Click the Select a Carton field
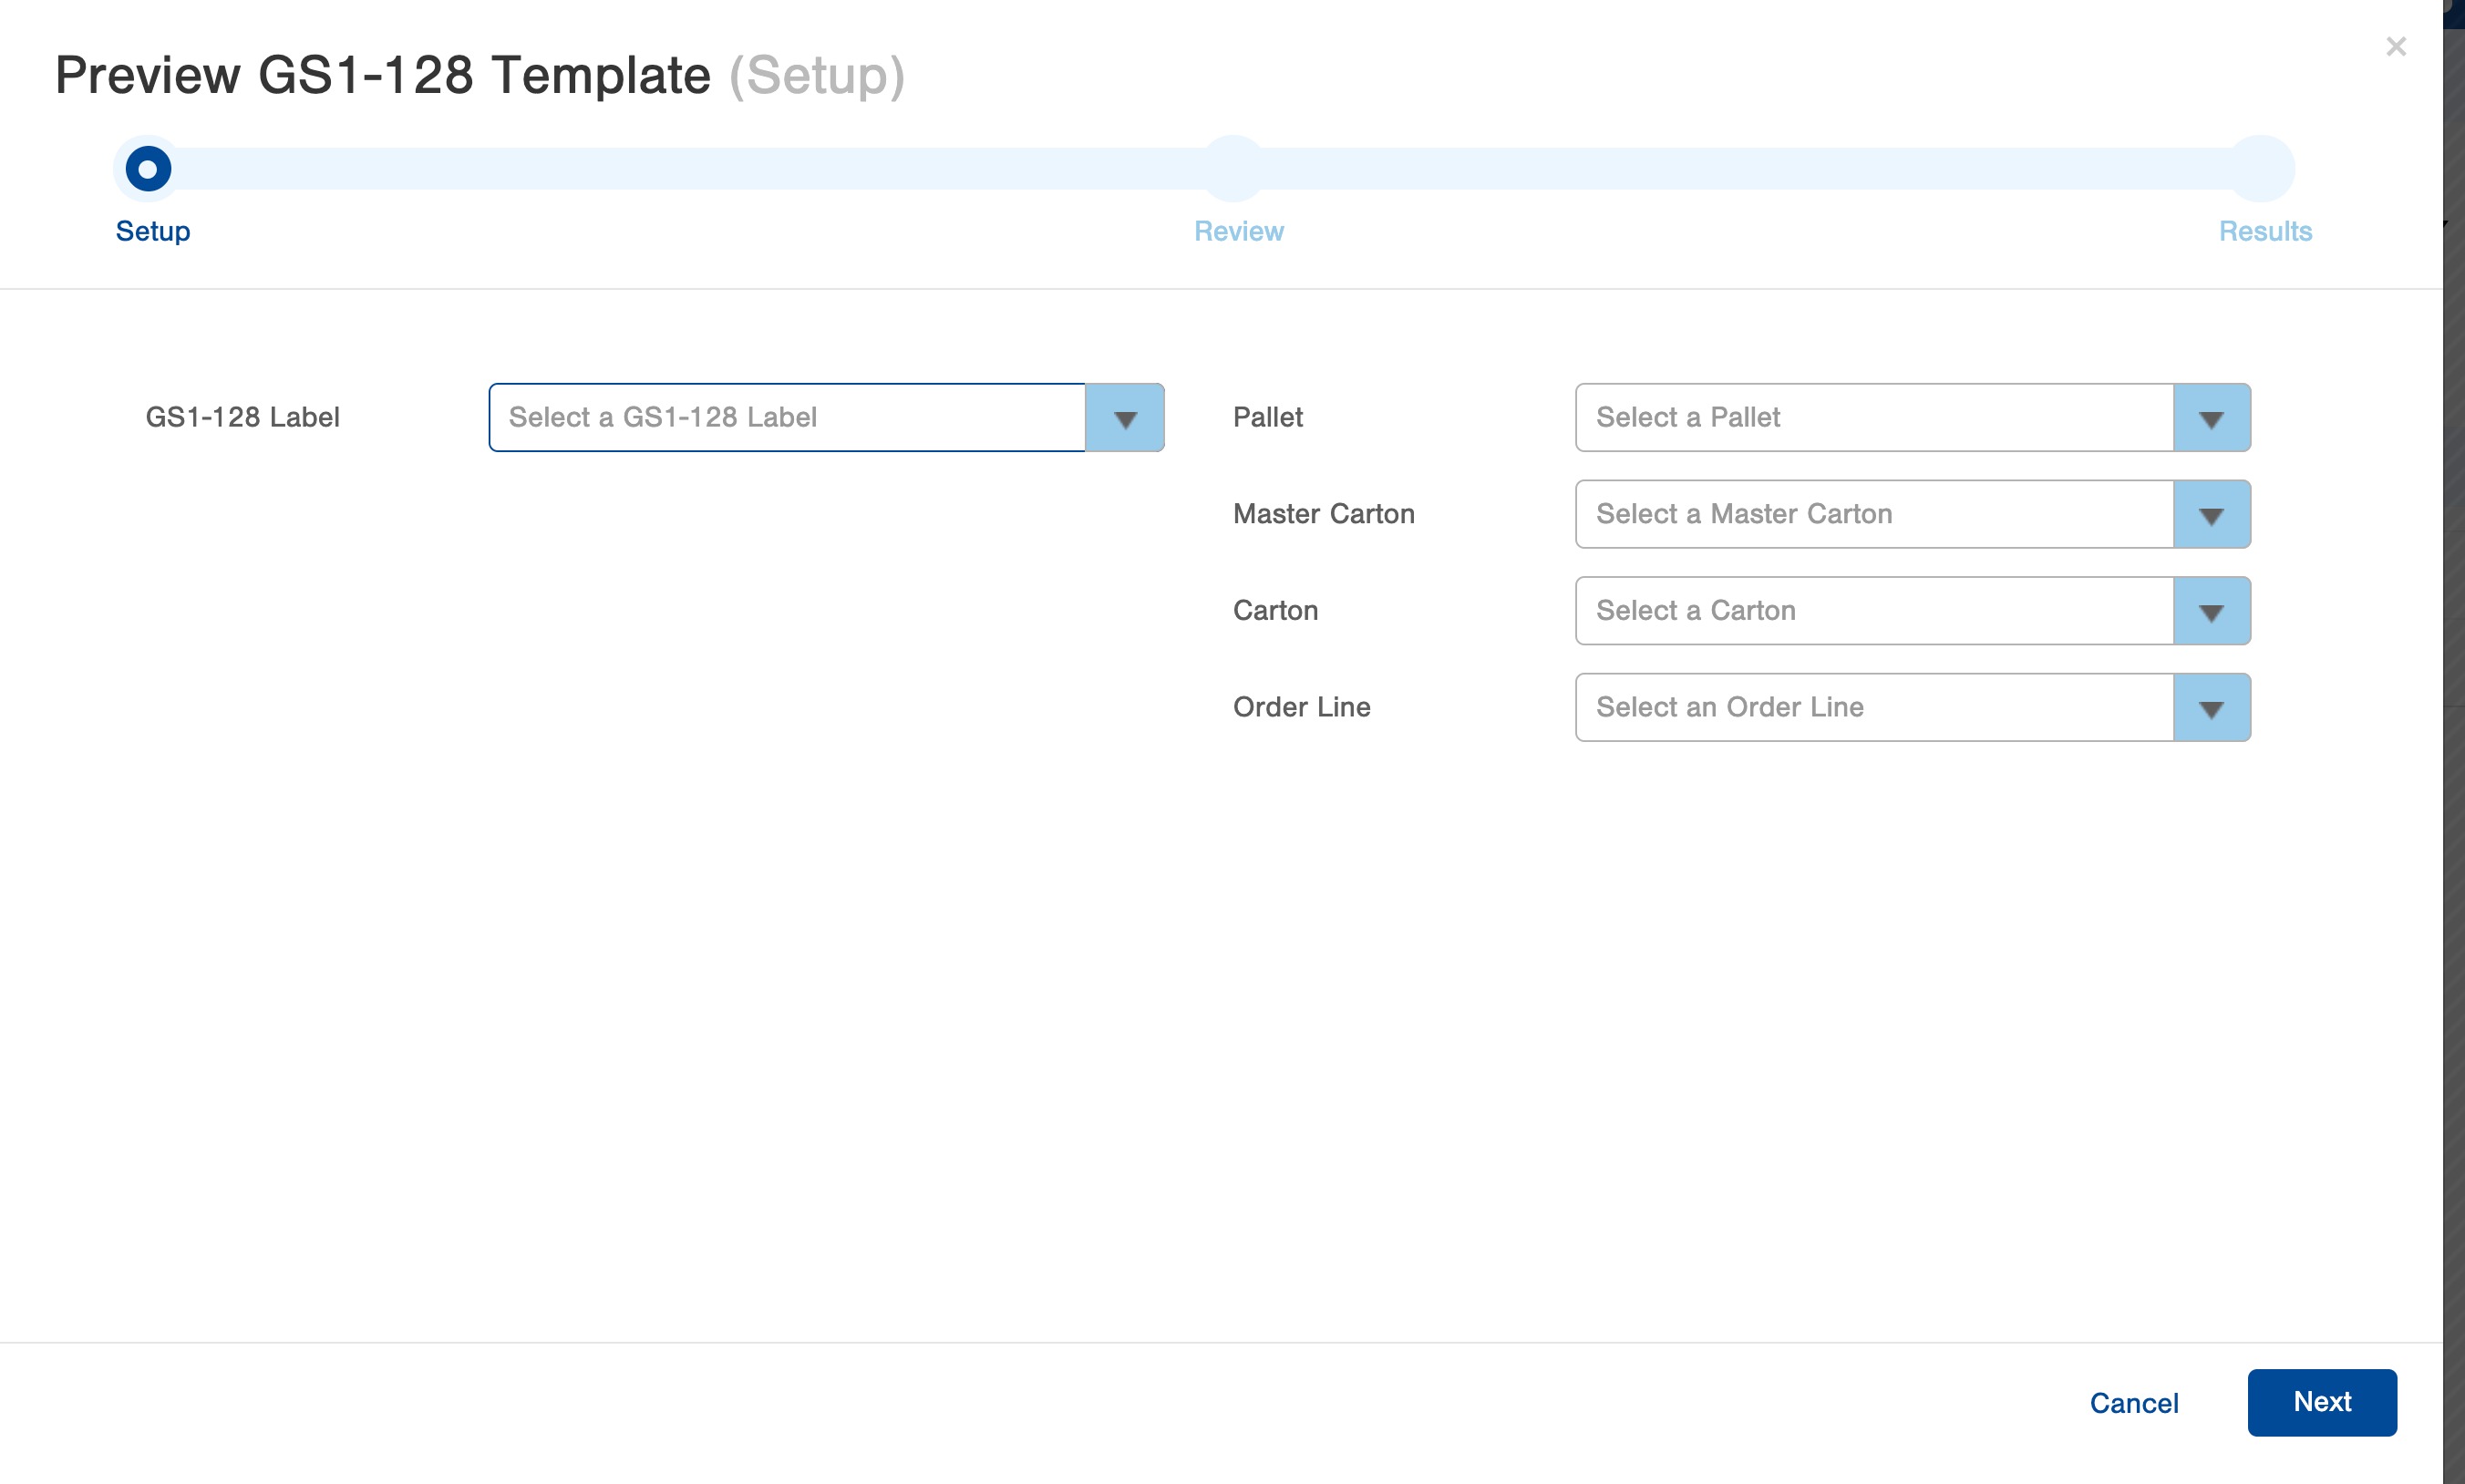Image resolution: width=2465 pixels, height=1484 pixels. tap(1874, 611)
